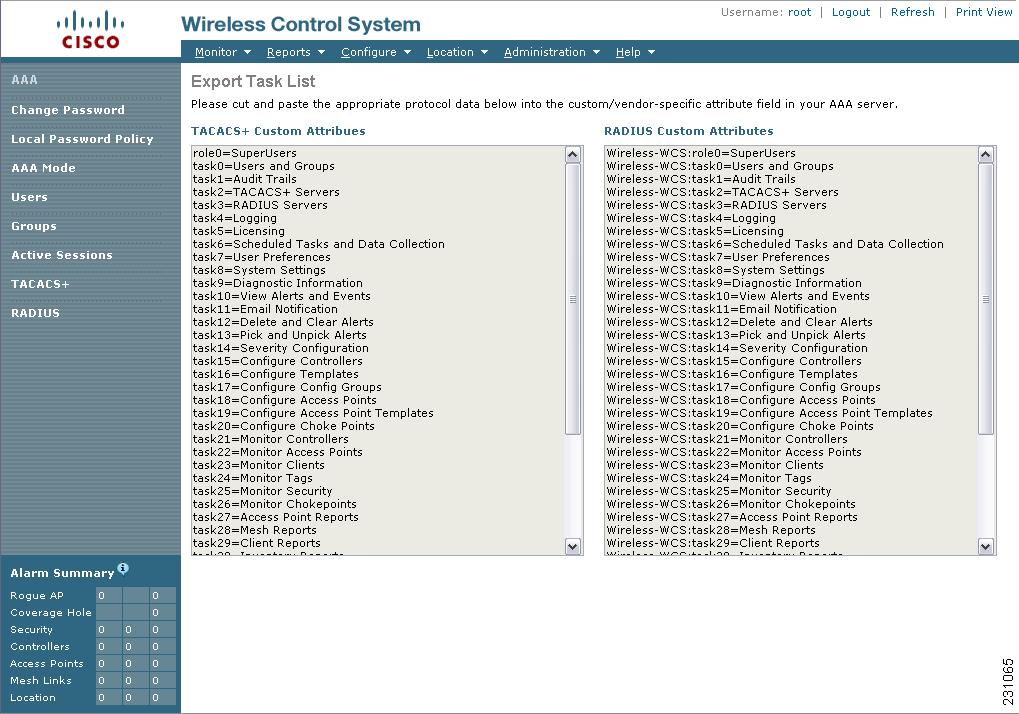Click 'Wireless-WCS:task29=Client Reports' RADIUS line

click(713, 543)
